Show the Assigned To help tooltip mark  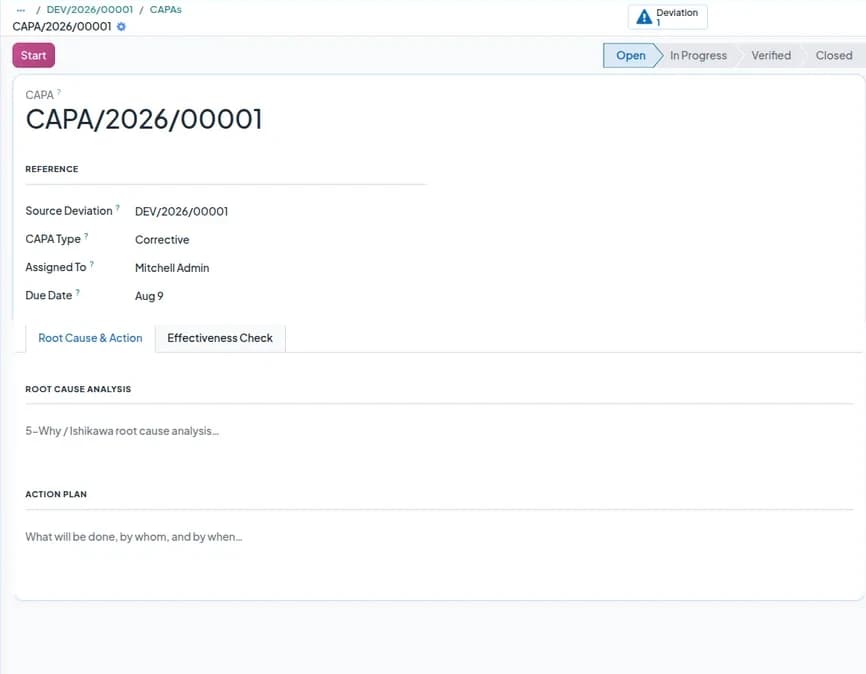pyautogui.click(x=92, y=264)
